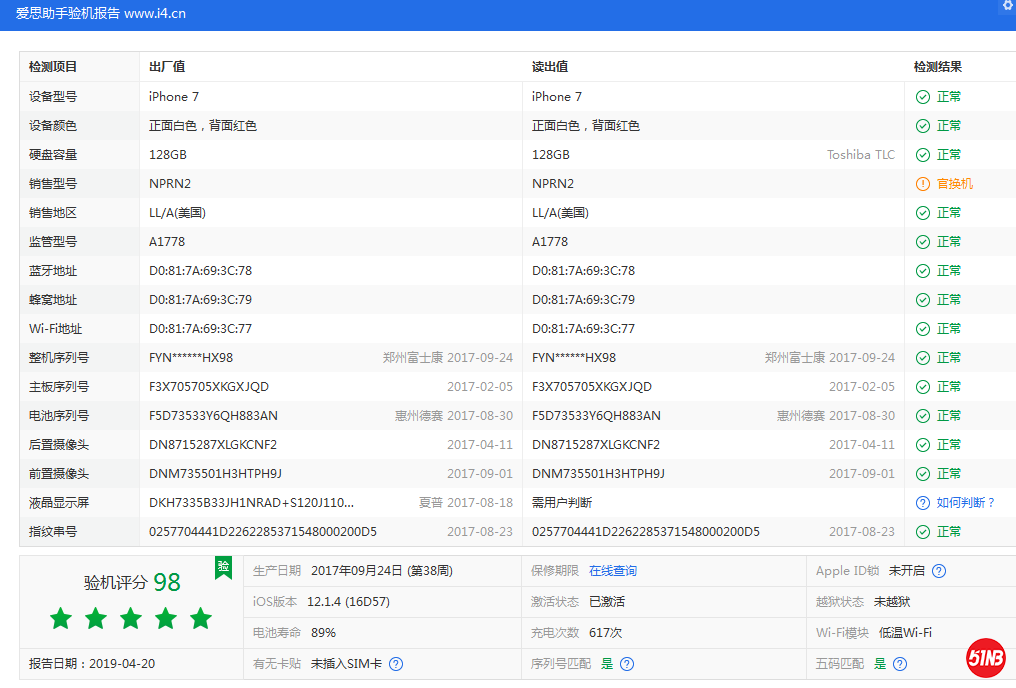The width and height of the screenshot is (1016, 688).
Task: Click the 验机评分 98 score
Action: [132, 582]
